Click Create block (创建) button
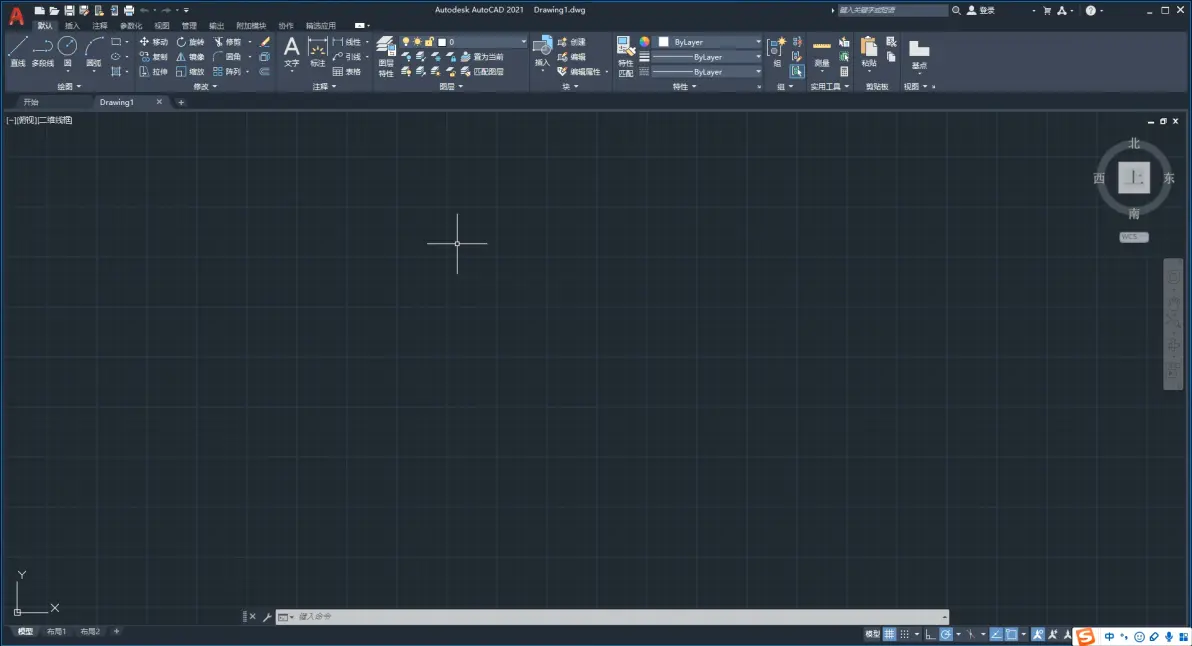 [572, 42]
